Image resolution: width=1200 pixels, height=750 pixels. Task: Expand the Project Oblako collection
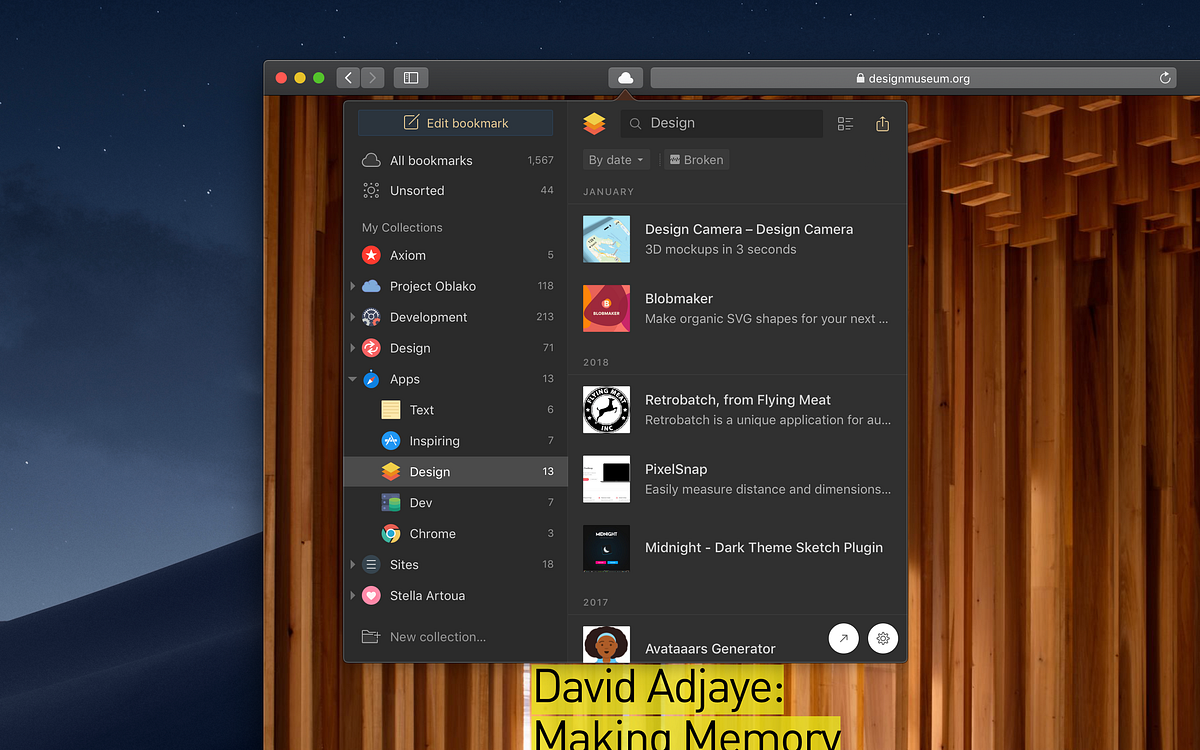[353, 286]
